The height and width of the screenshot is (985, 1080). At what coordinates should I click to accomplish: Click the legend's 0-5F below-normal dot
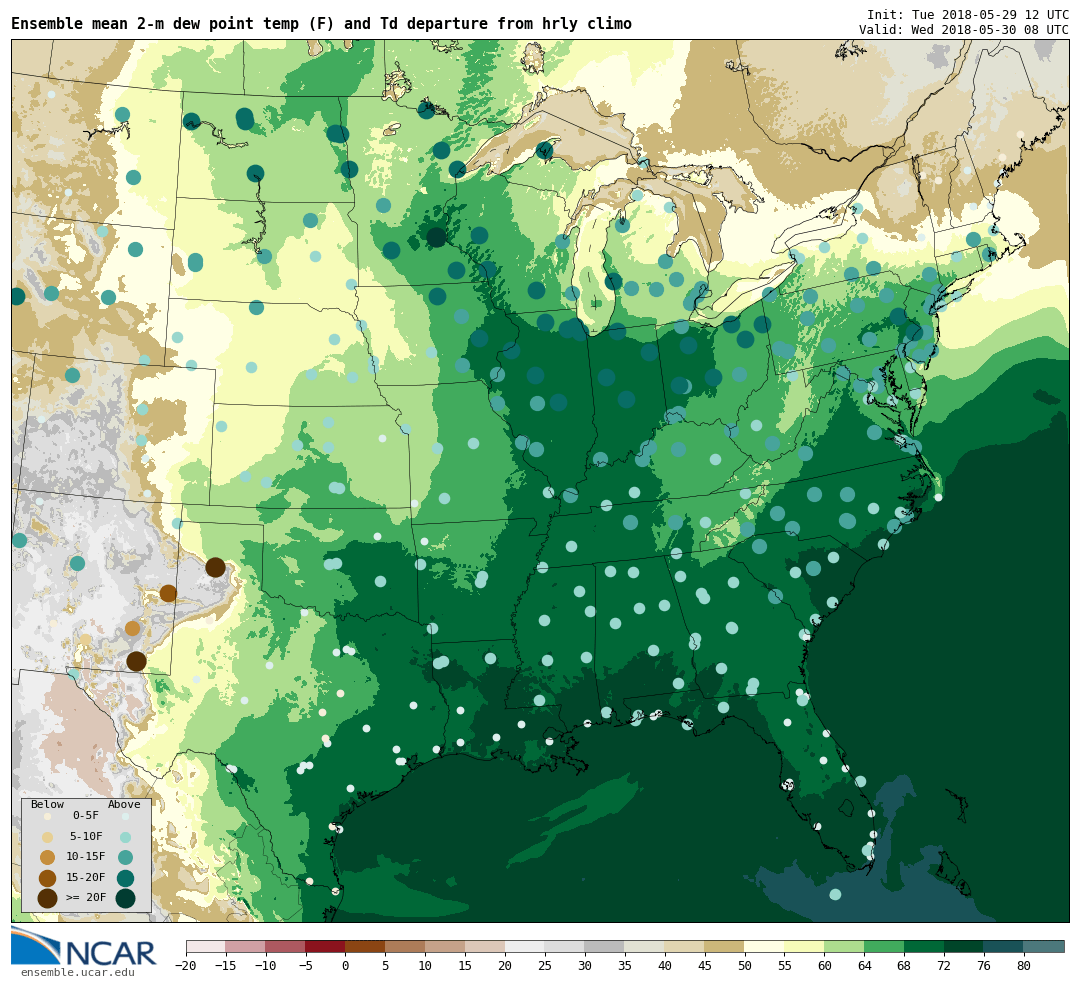click(48, 816)
